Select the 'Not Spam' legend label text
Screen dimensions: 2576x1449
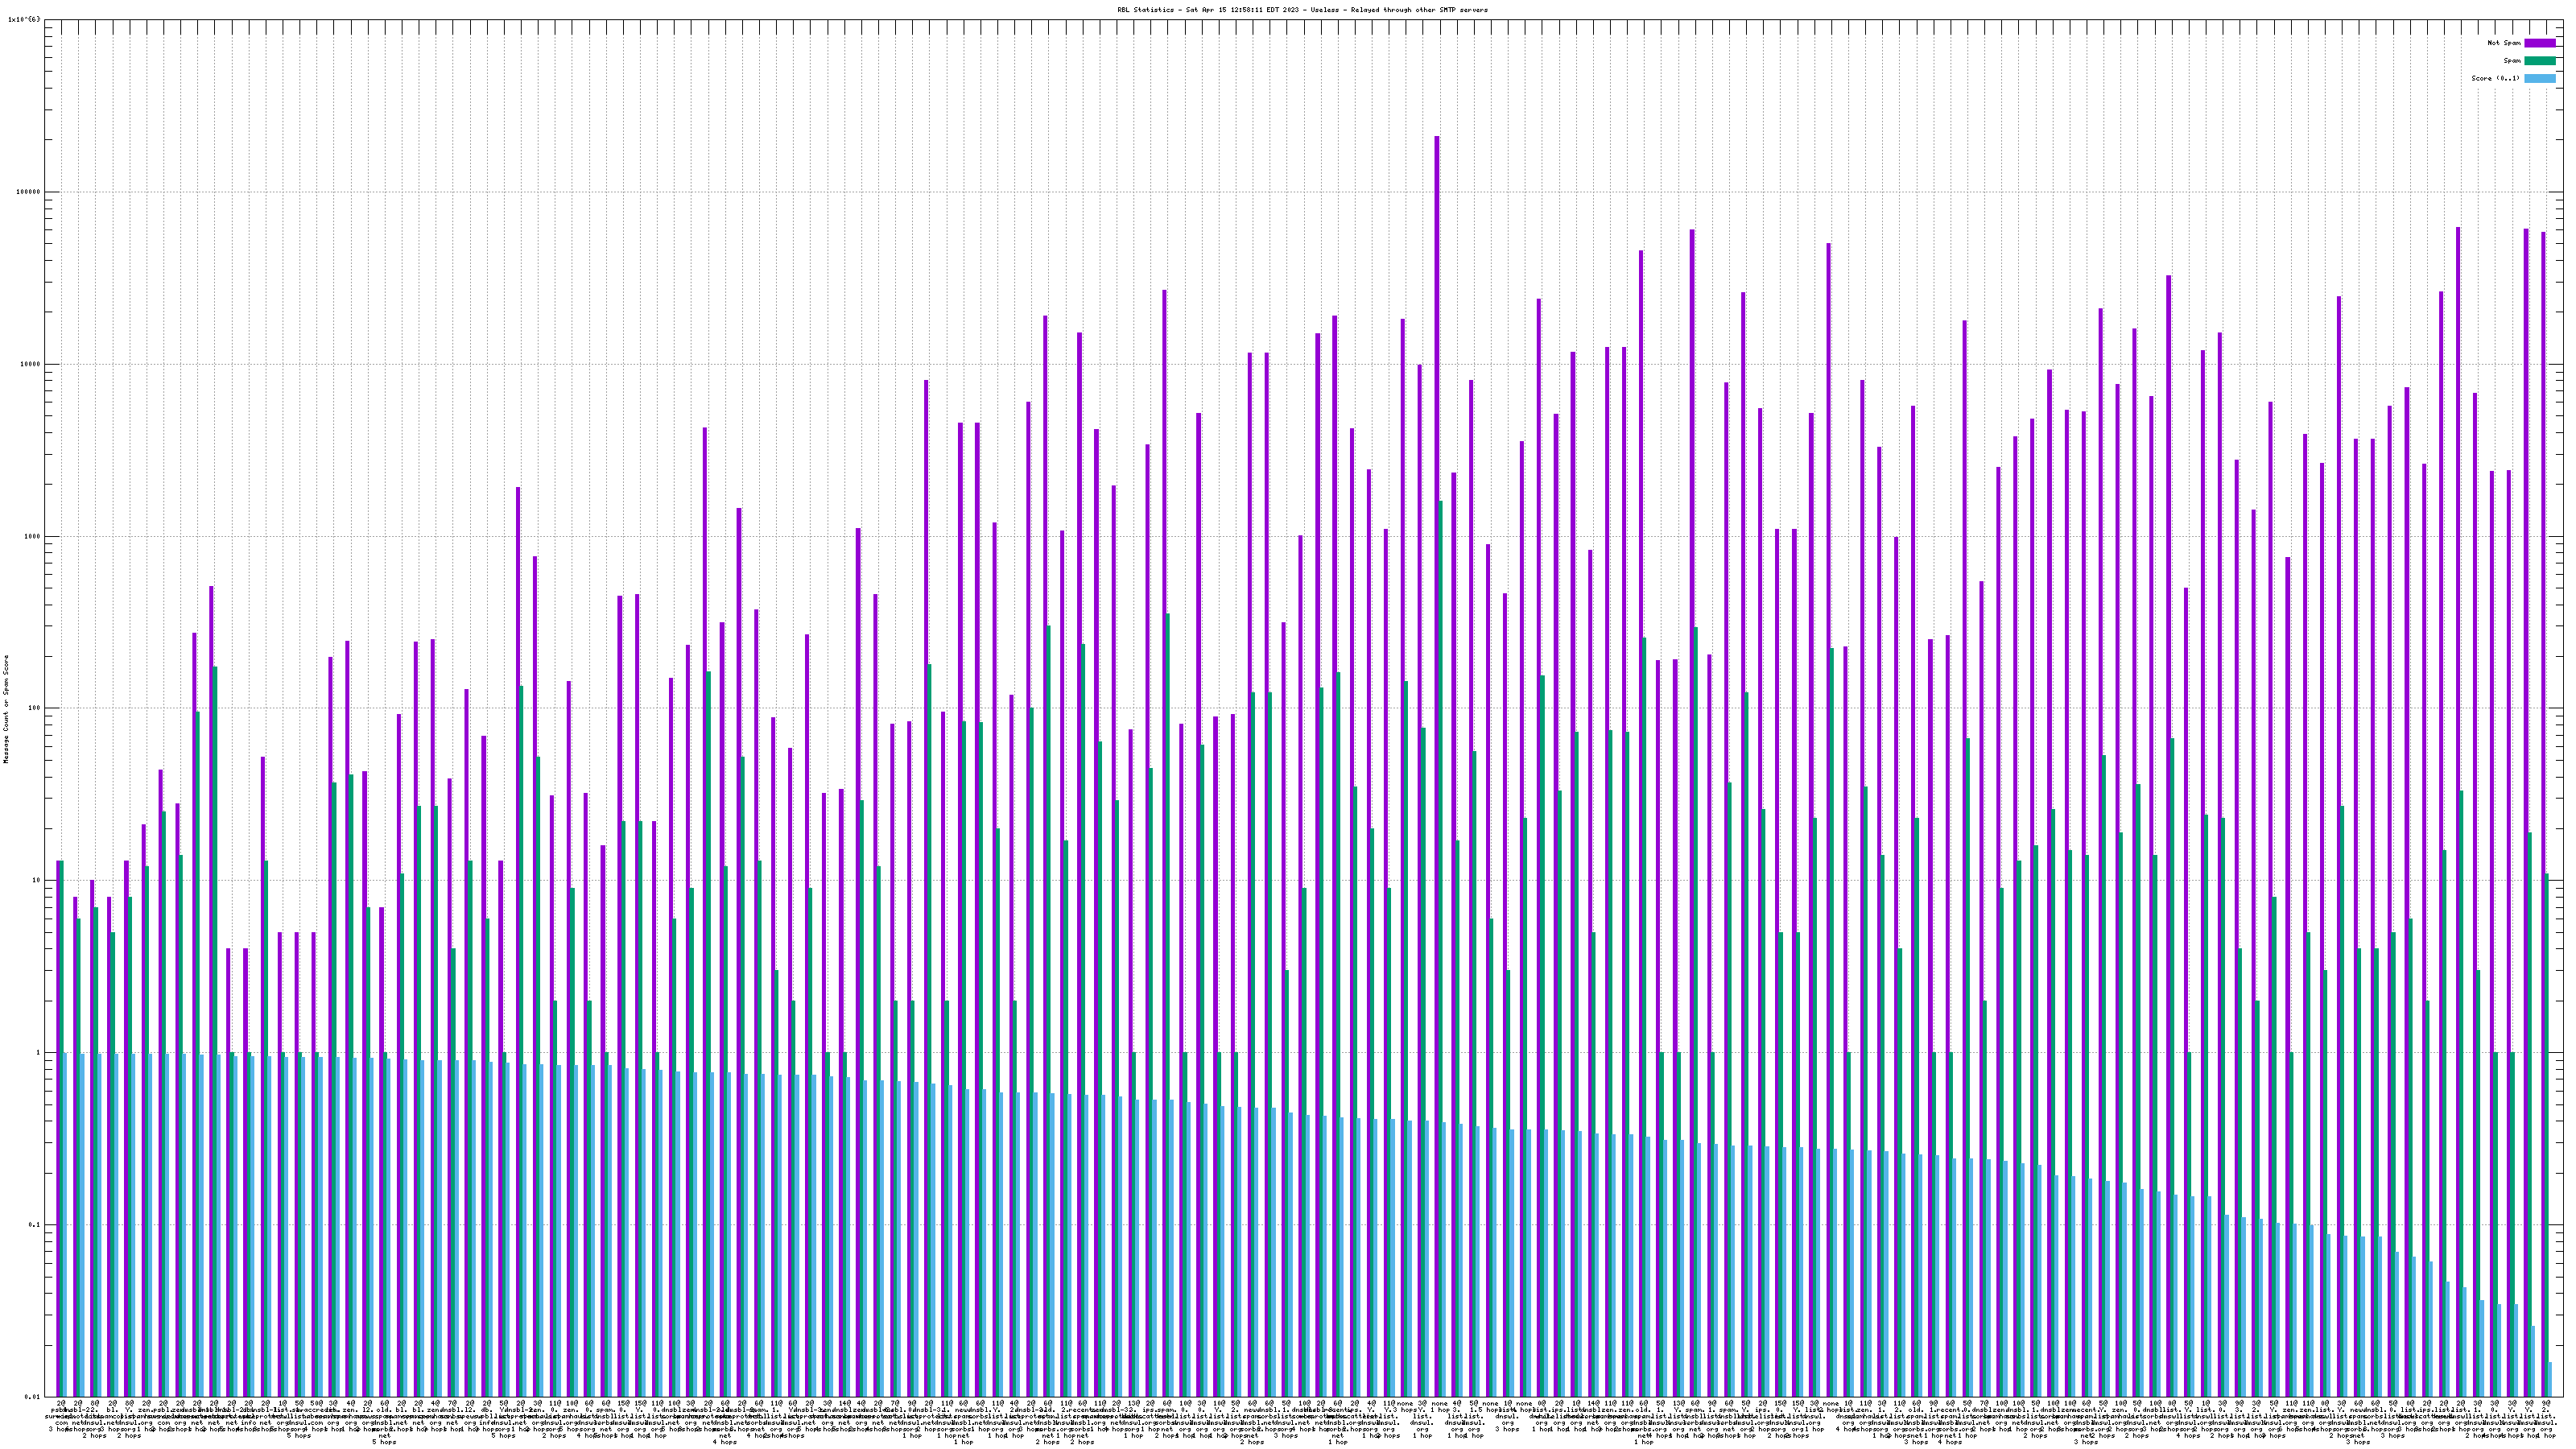pos(2504,43)
